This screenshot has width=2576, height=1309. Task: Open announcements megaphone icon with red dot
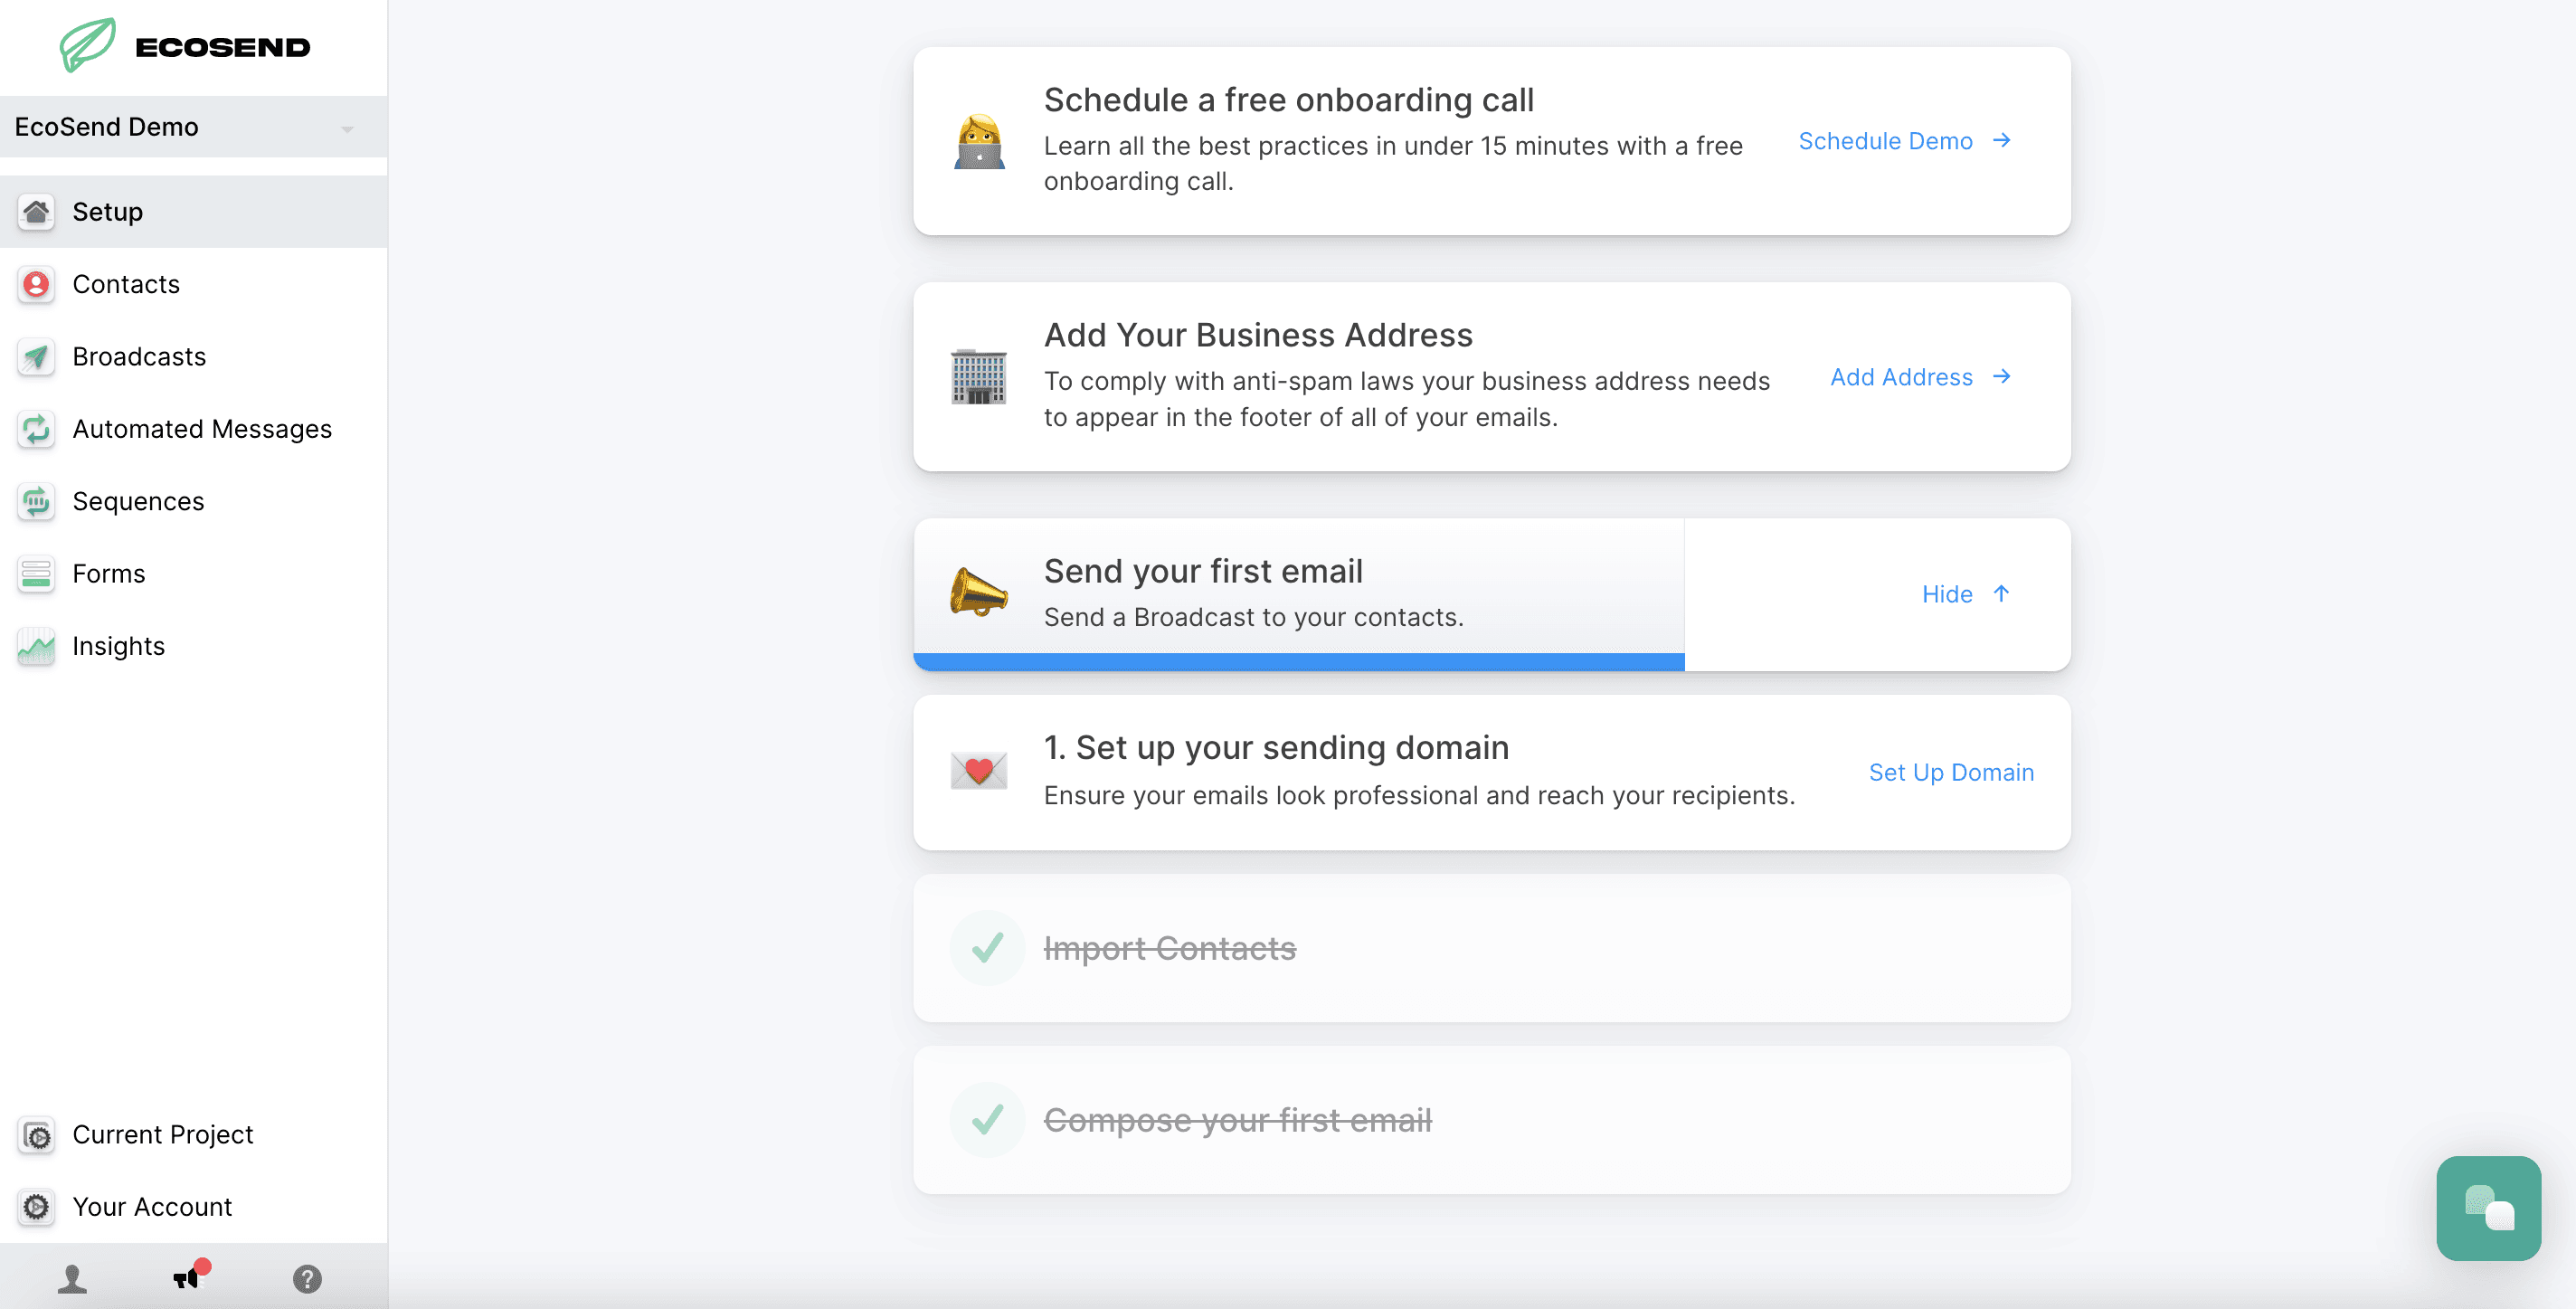[188, 1277]
